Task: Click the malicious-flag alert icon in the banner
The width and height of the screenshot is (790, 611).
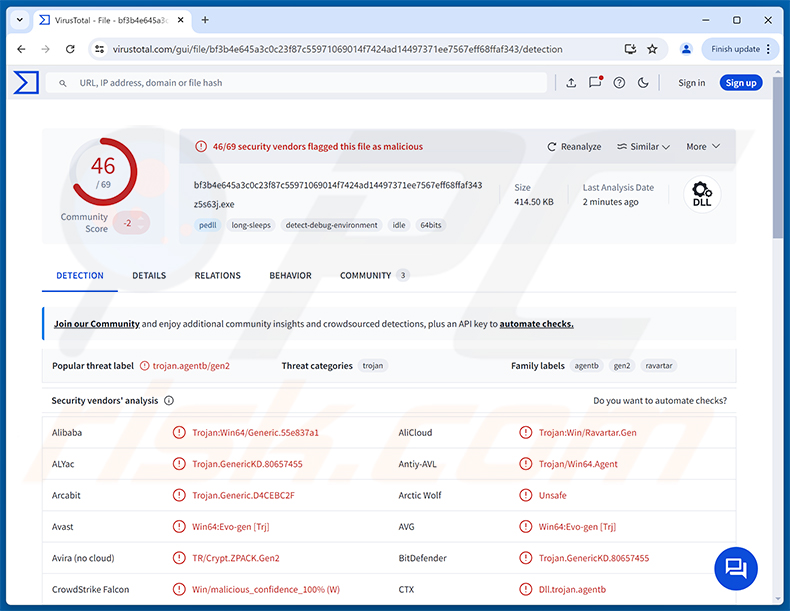Action: click(x=201, y=147)
